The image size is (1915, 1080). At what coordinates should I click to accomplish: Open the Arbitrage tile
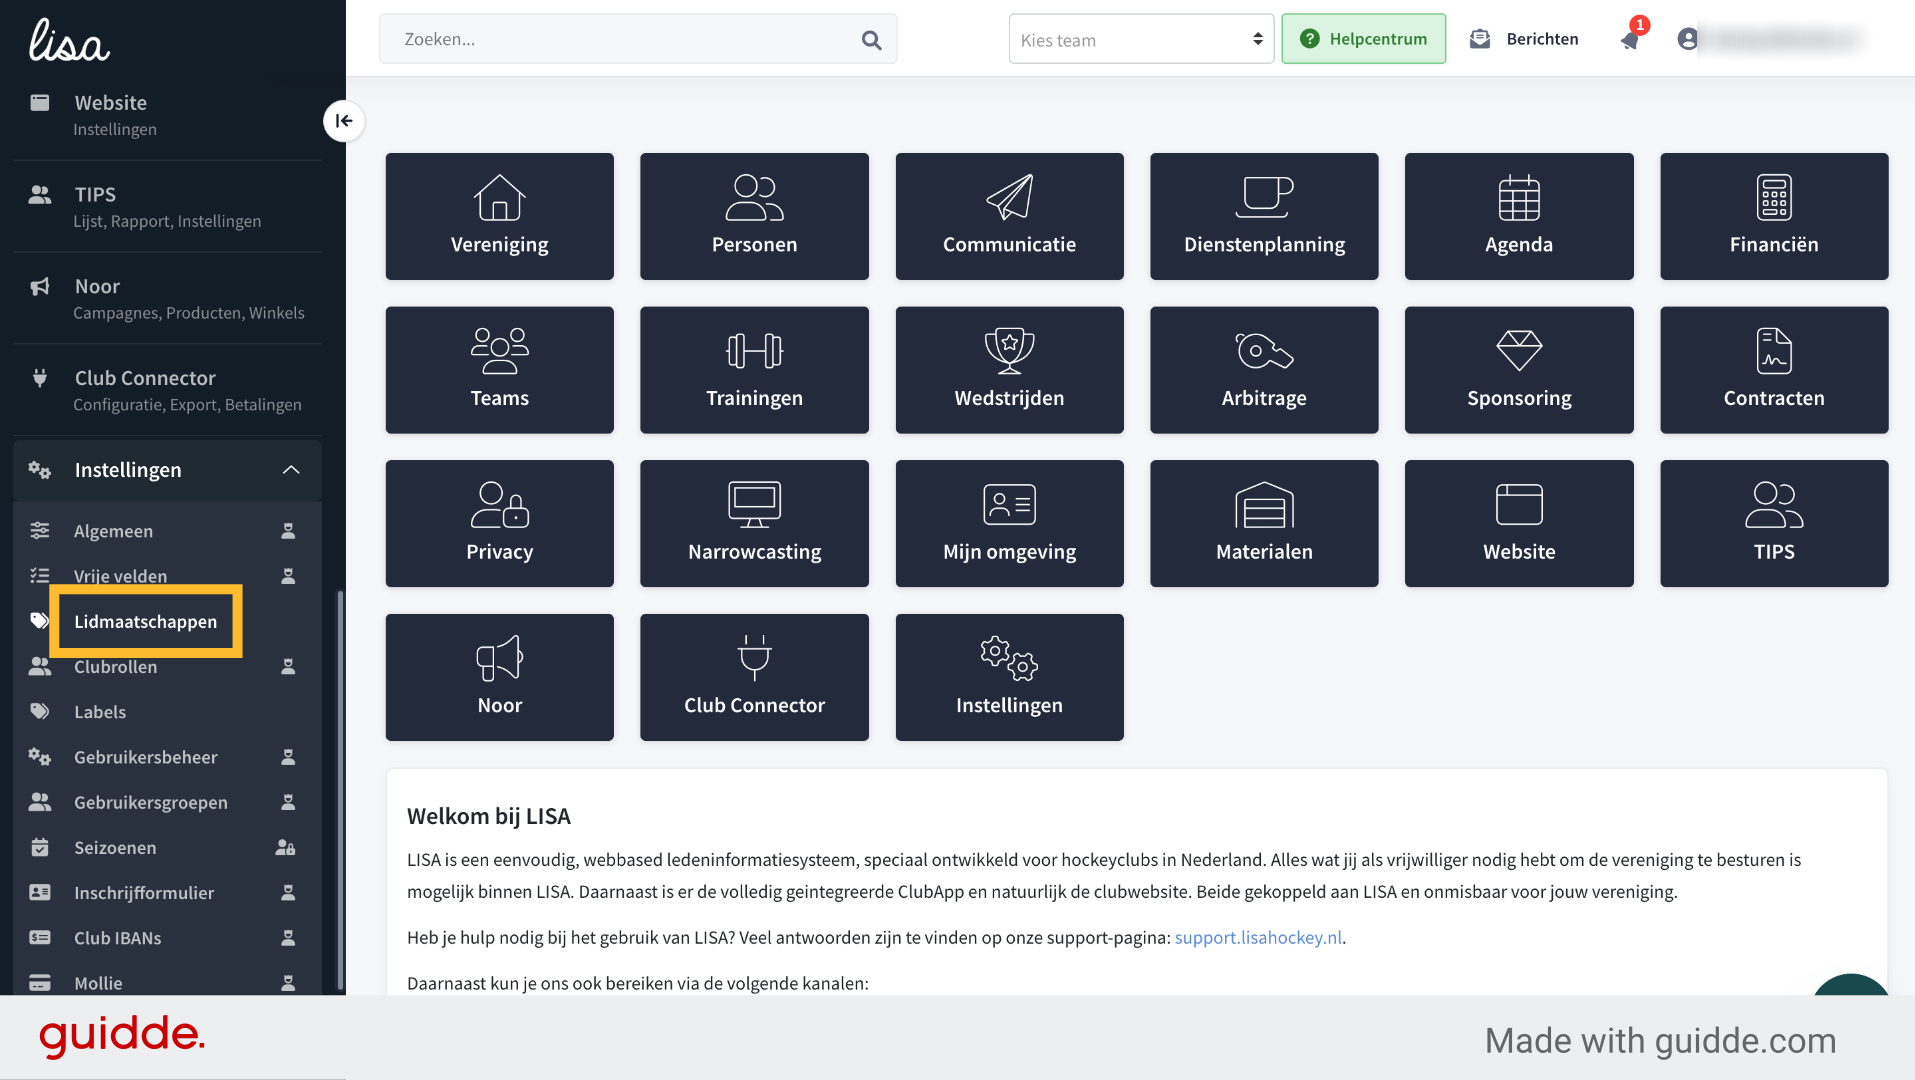coord(1264,370)
